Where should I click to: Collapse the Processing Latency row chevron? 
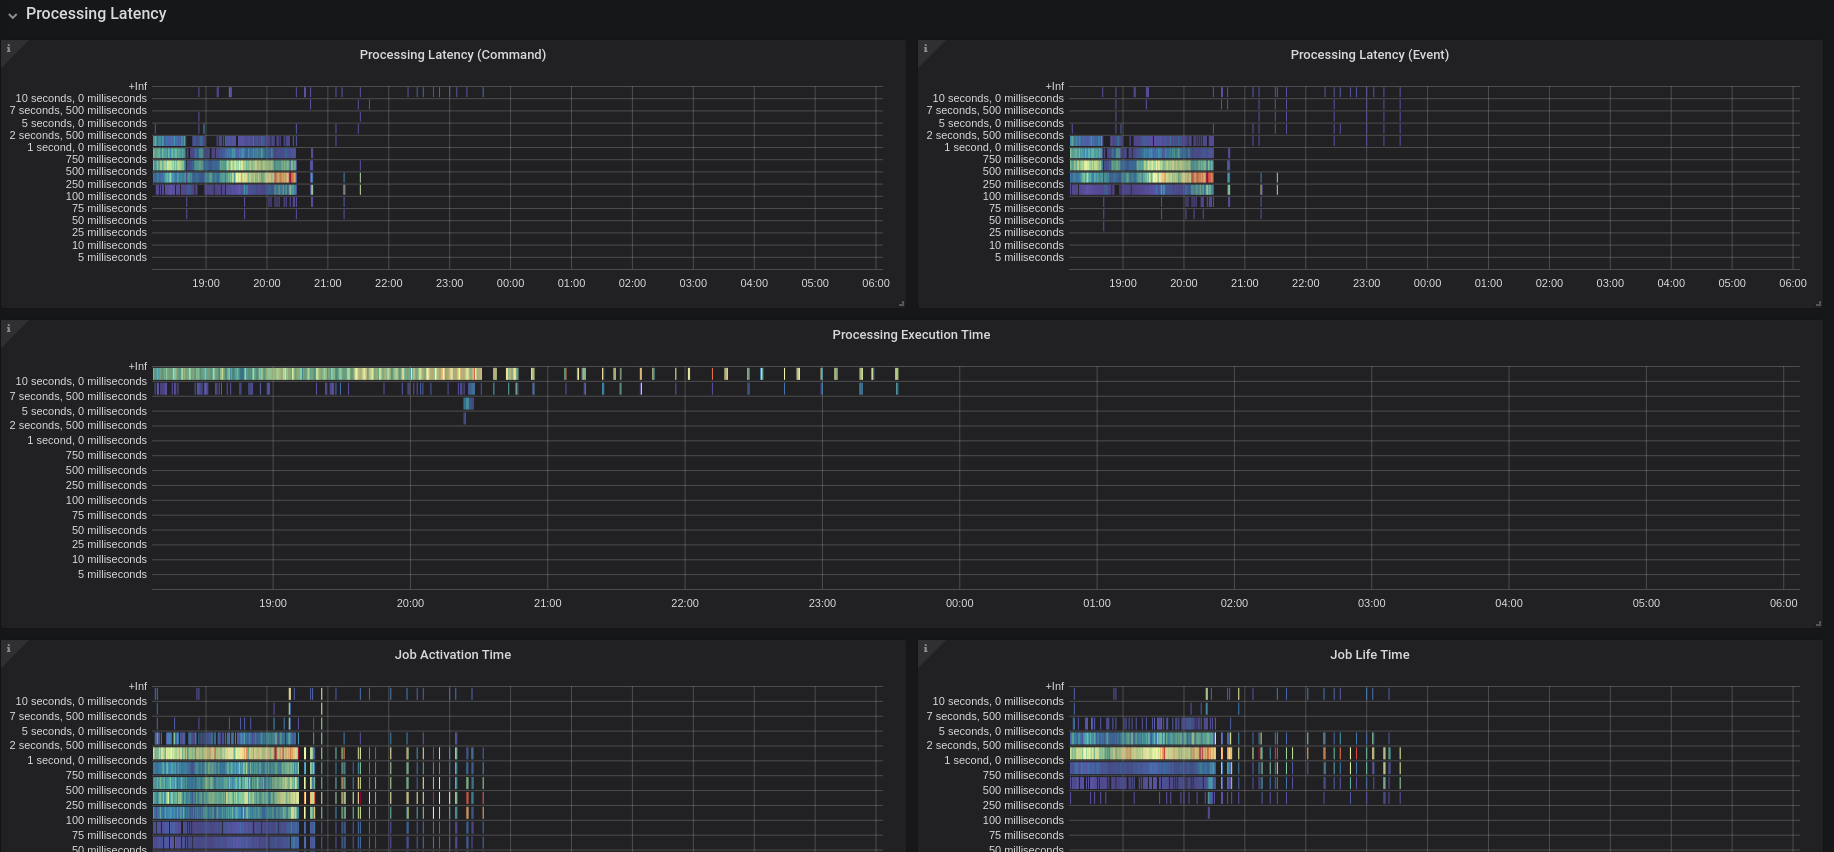[x=12, y=15]
